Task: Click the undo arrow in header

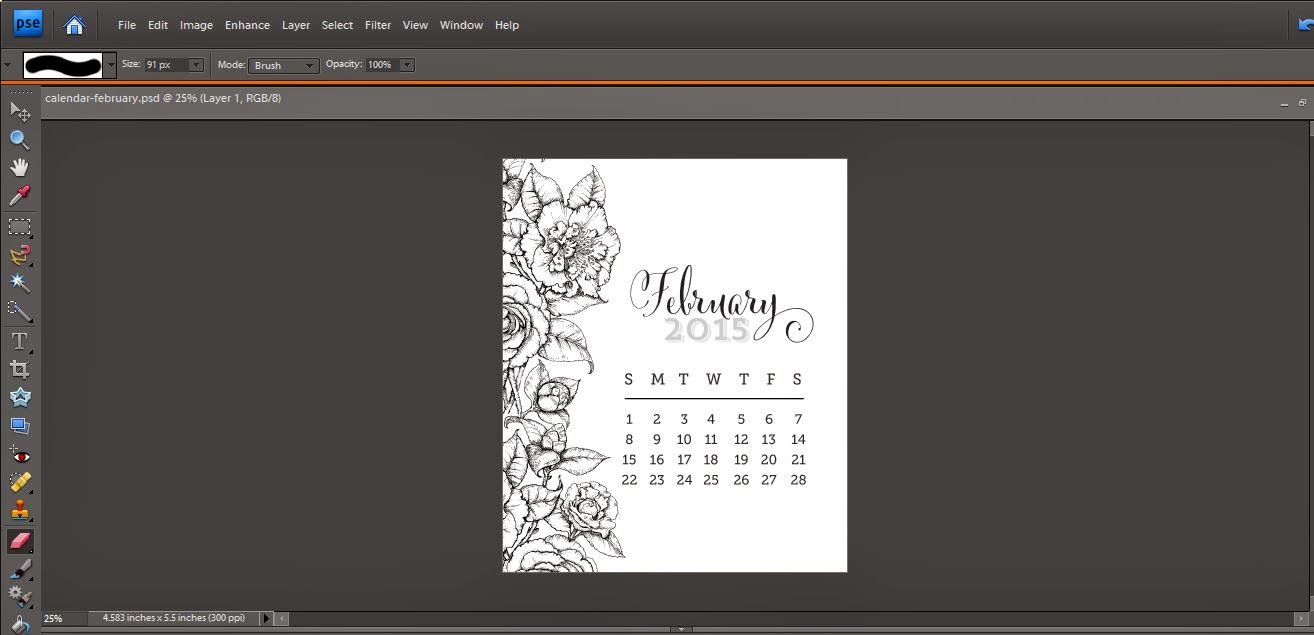Action: point(1305,25)
